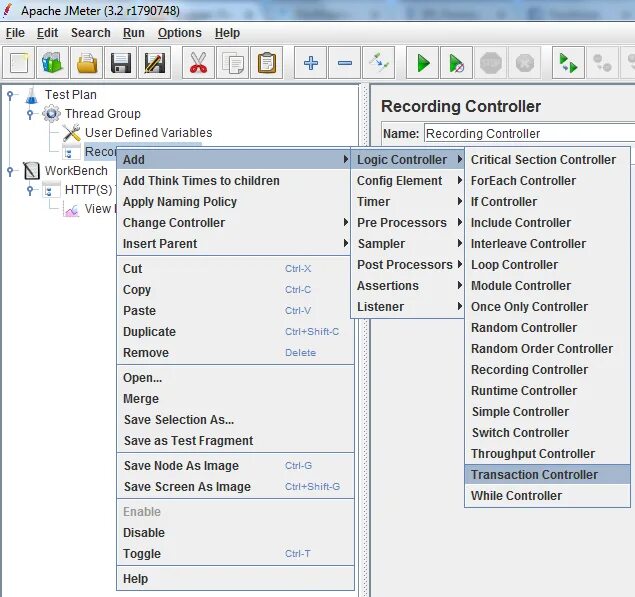Viewport: 635px width, 597px height.
Task: Click Remote Stop All icon
Action: (602, 63)
